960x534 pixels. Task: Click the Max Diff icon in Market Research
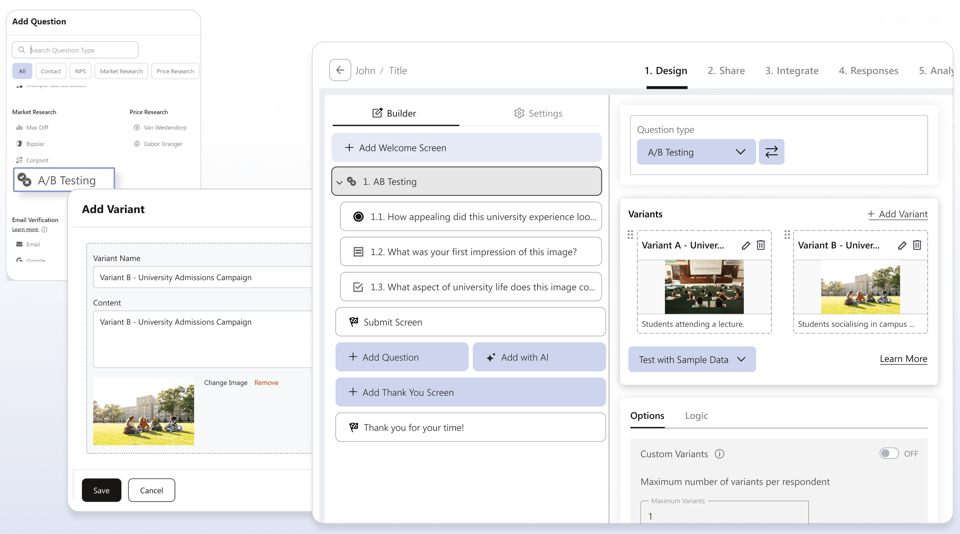[19, 127]
